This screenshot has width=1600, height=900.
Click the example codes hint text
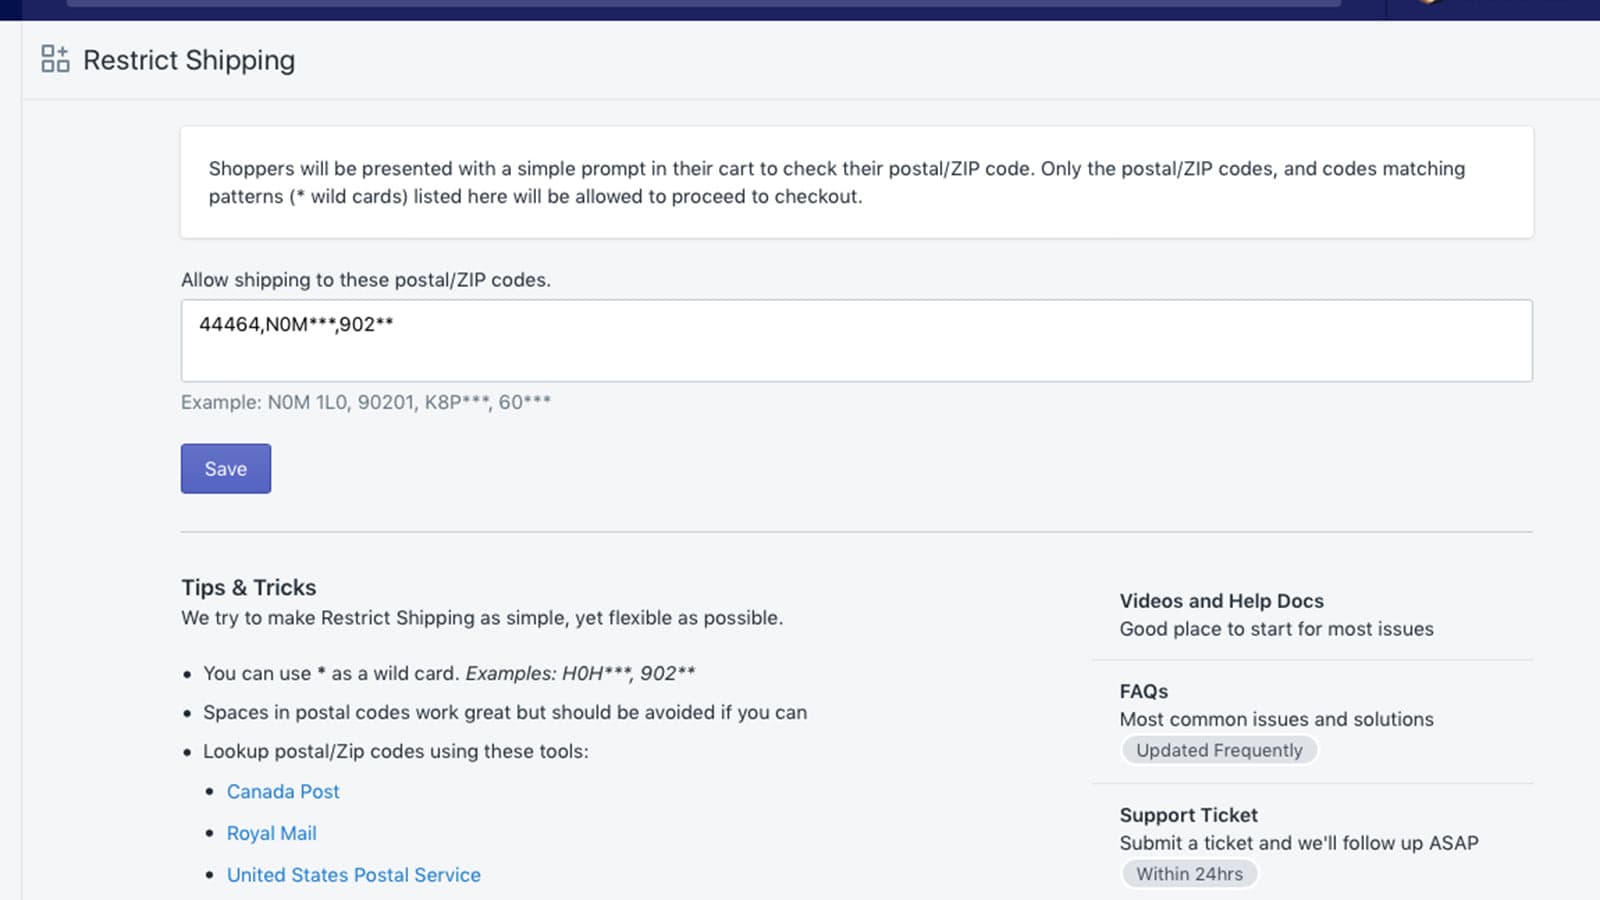[366, 401]
